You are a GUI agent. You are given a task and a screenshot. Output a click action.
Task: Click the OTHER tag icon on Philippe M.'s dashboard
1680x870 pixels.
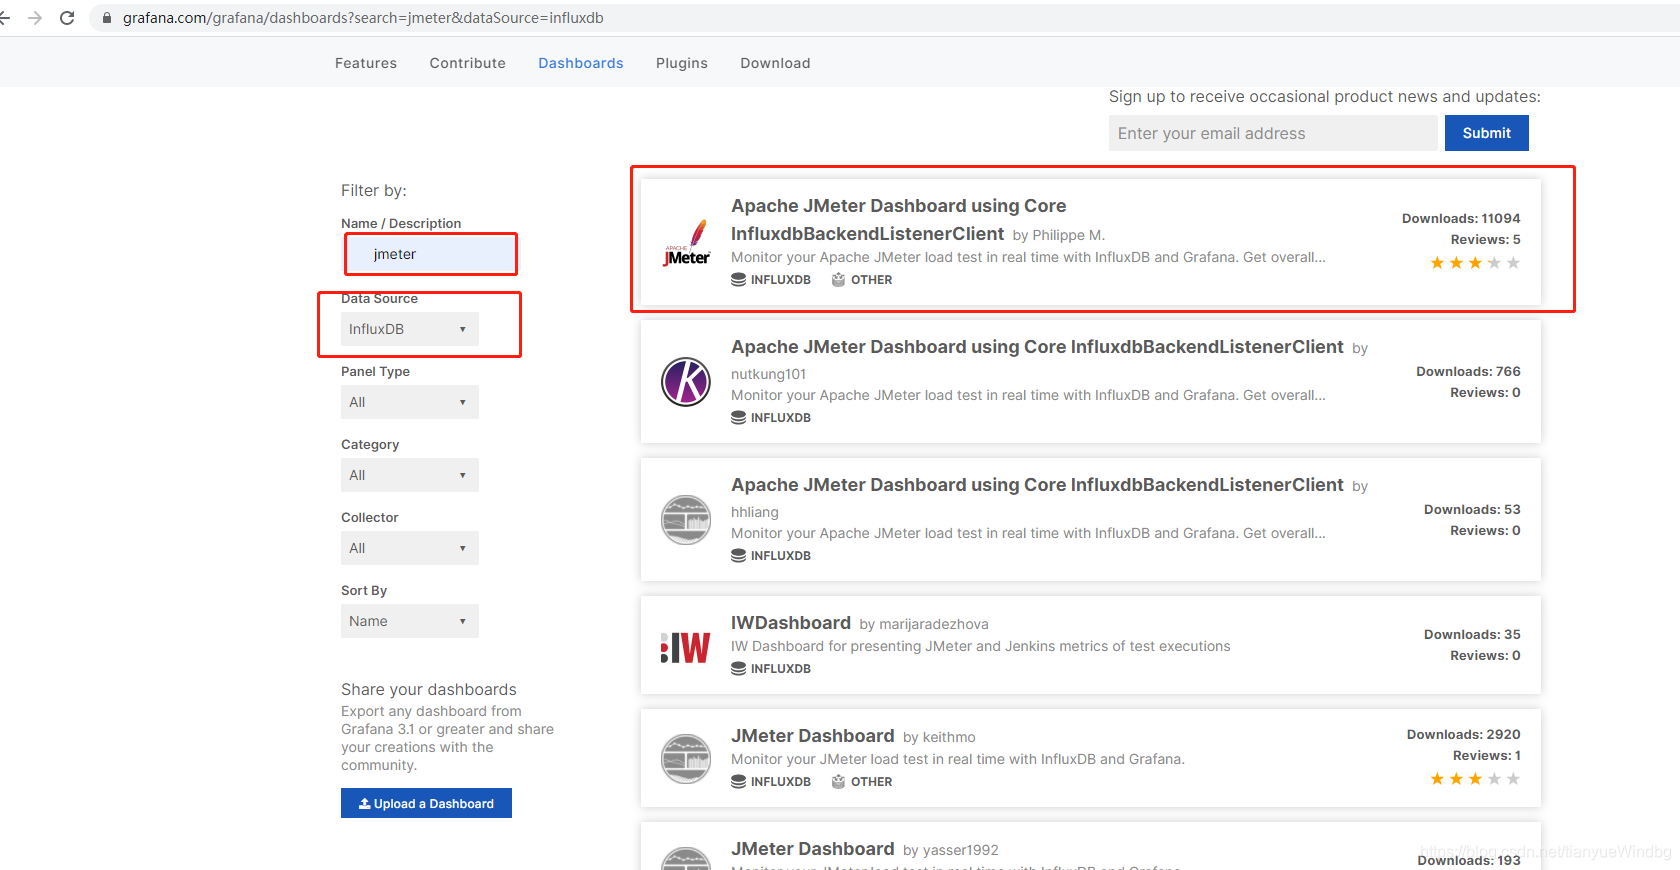tap(838, 280)
